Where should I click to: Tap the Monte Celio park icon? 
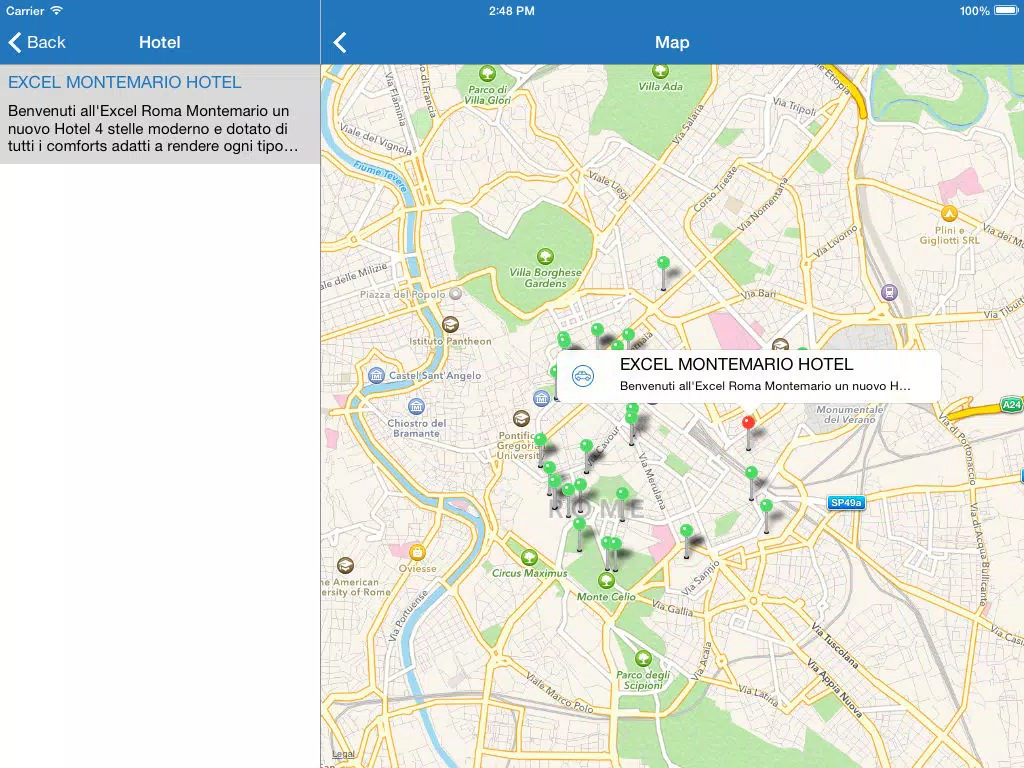(x=606, y=580)
